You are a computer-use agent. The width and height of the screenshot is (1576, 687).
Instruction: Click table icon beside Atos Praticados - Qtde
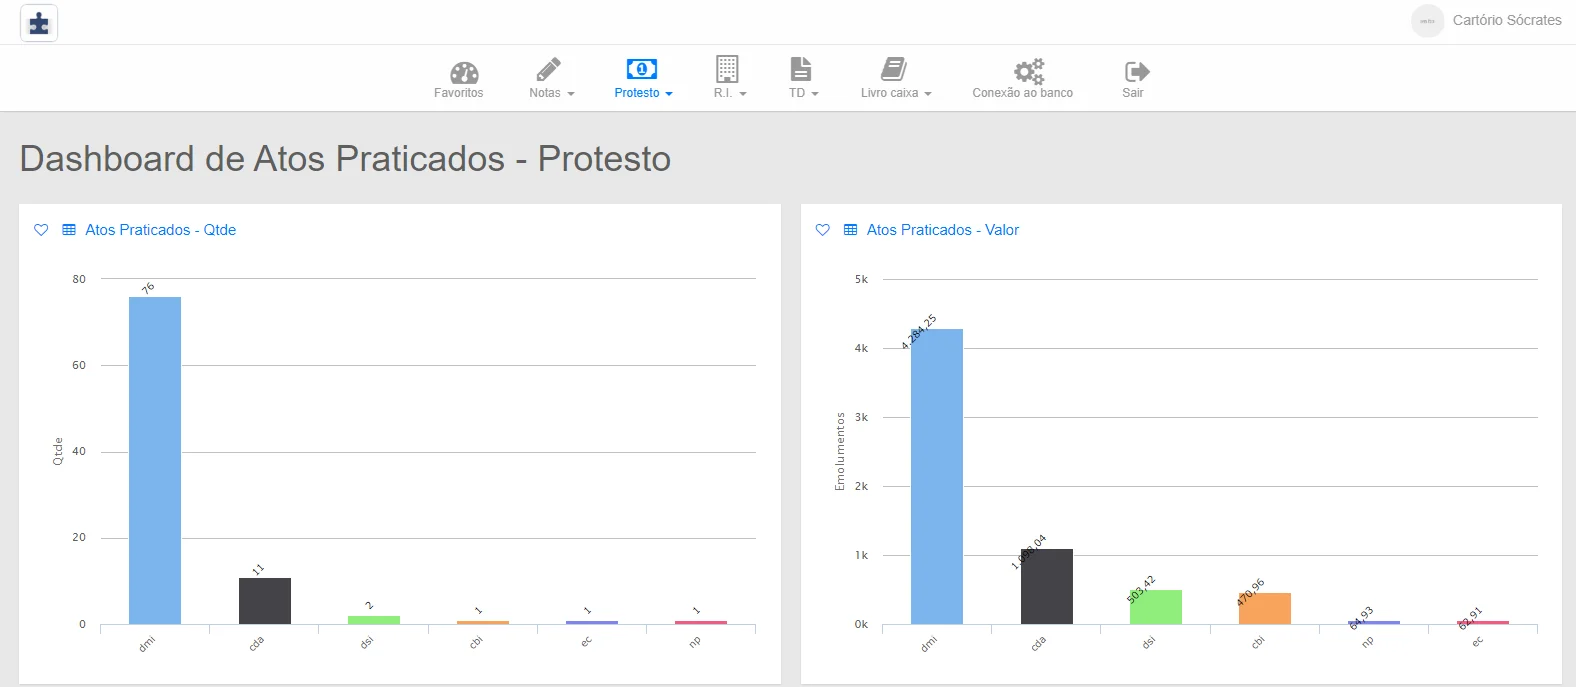pyautogui.click(x=69, y=230)
